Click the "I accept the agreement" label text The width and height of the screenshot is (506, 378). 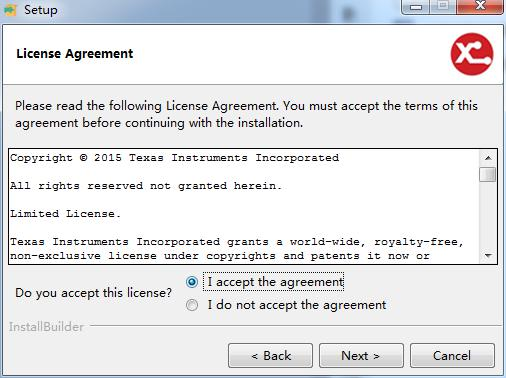click(x=275, y=282)
